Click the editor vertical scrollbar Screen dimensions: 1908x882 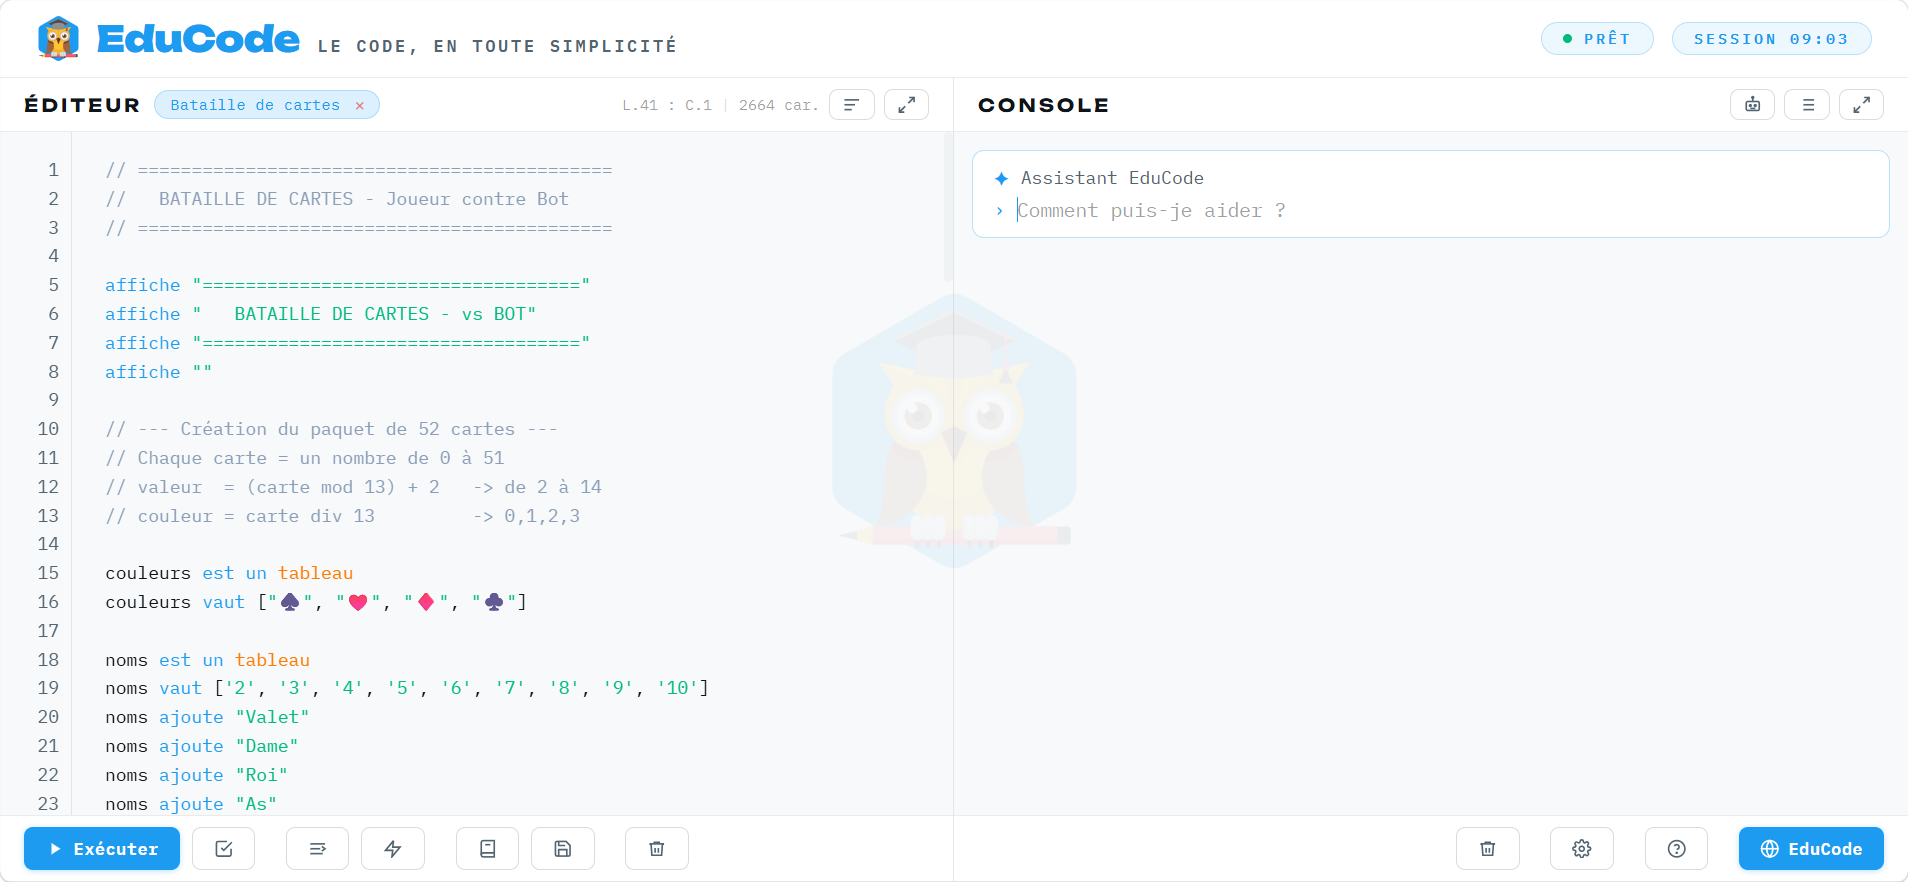point(947,207)
